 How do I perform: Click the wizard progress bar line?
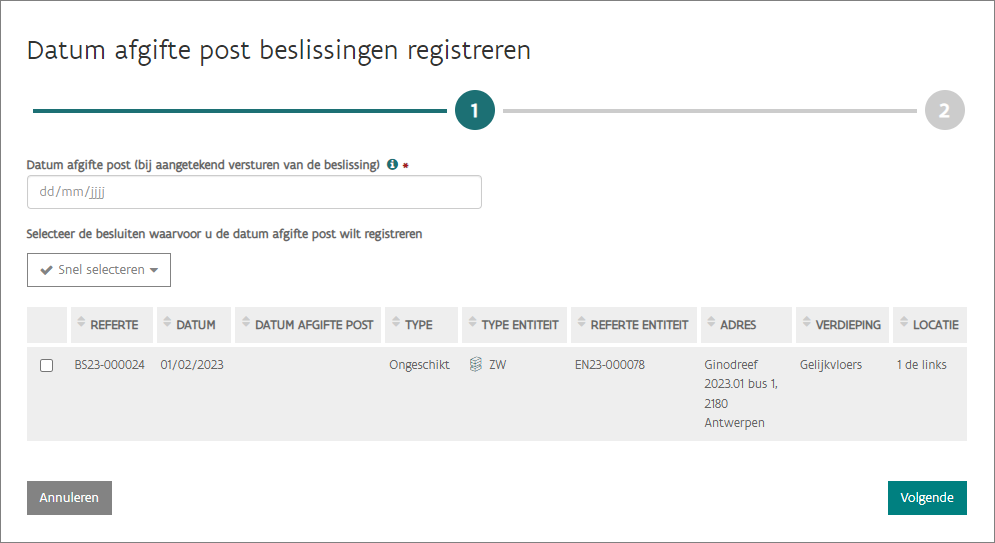pos(240,111)
